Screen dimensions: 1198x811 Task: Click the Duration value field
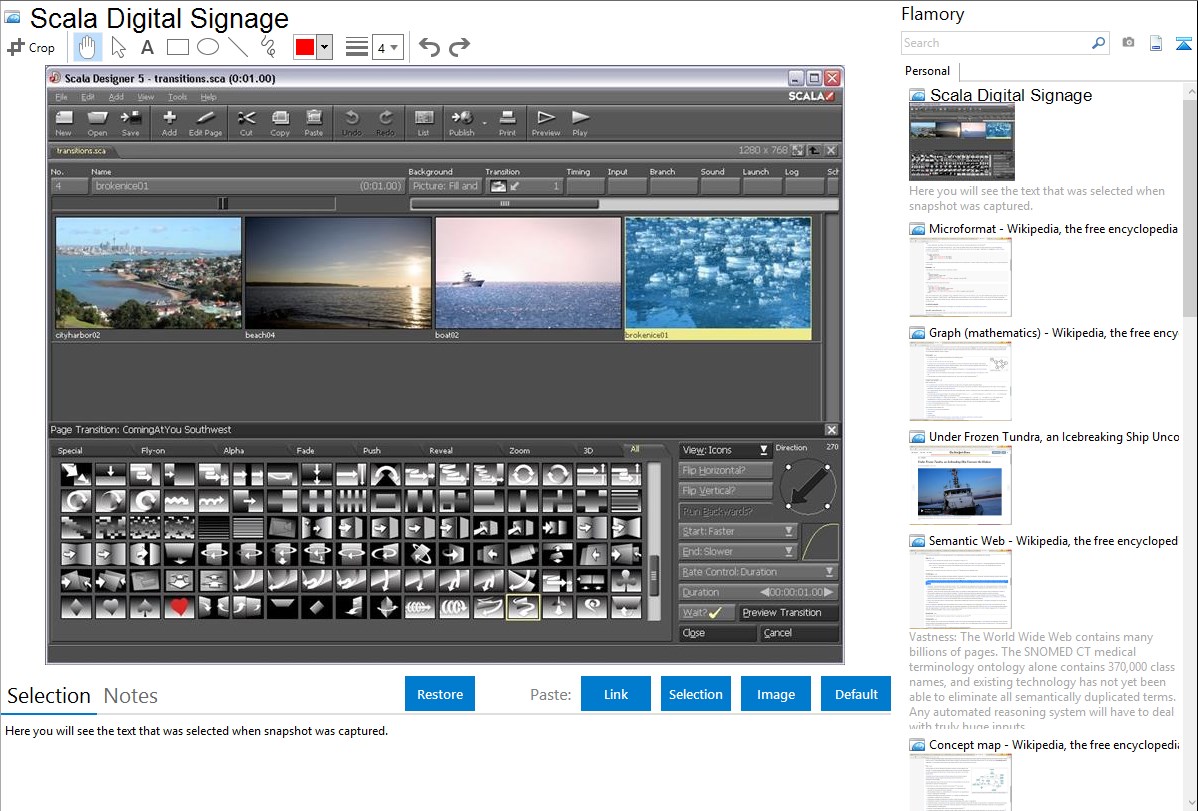click(x=798, y=592)
